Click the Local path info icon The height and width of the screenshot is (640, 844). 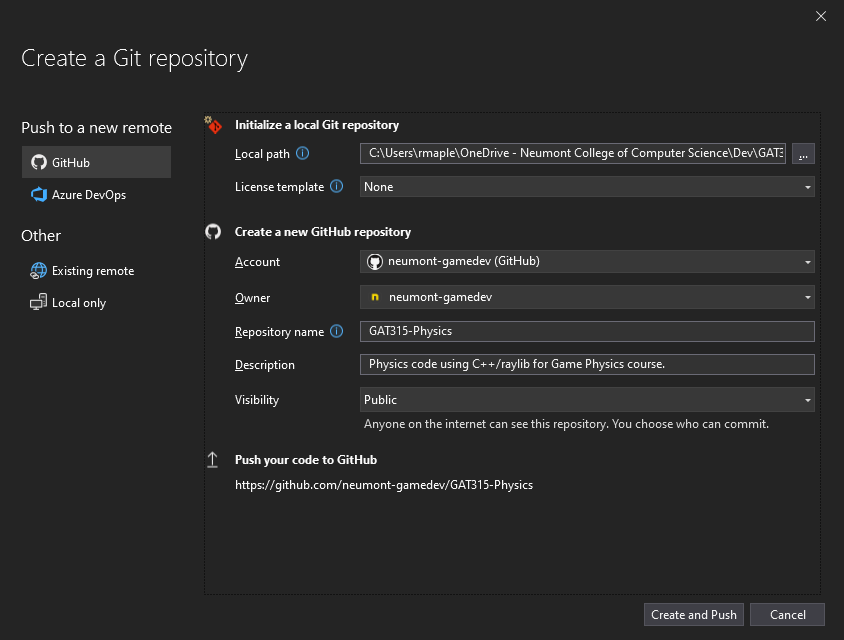point(303,154)
